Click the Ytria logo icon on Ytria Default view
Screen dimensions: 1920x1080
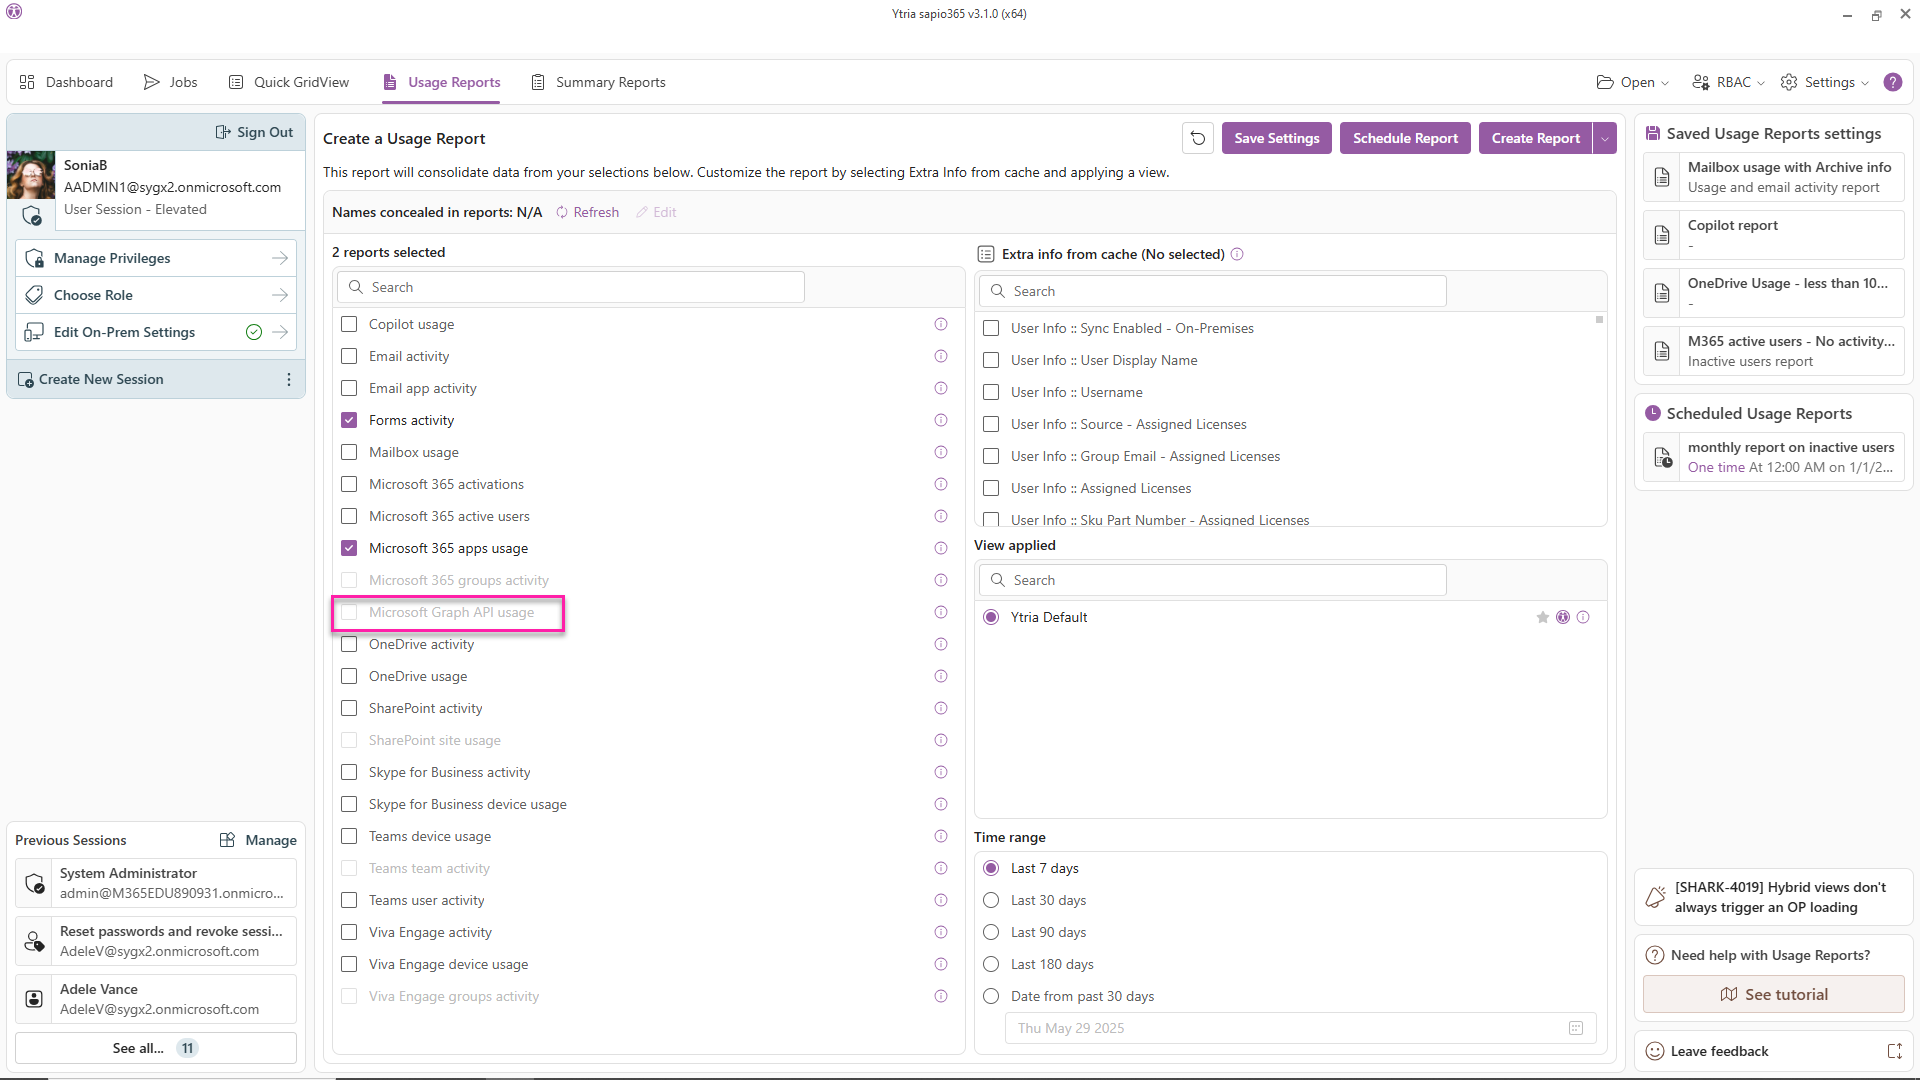(1563, 617)
